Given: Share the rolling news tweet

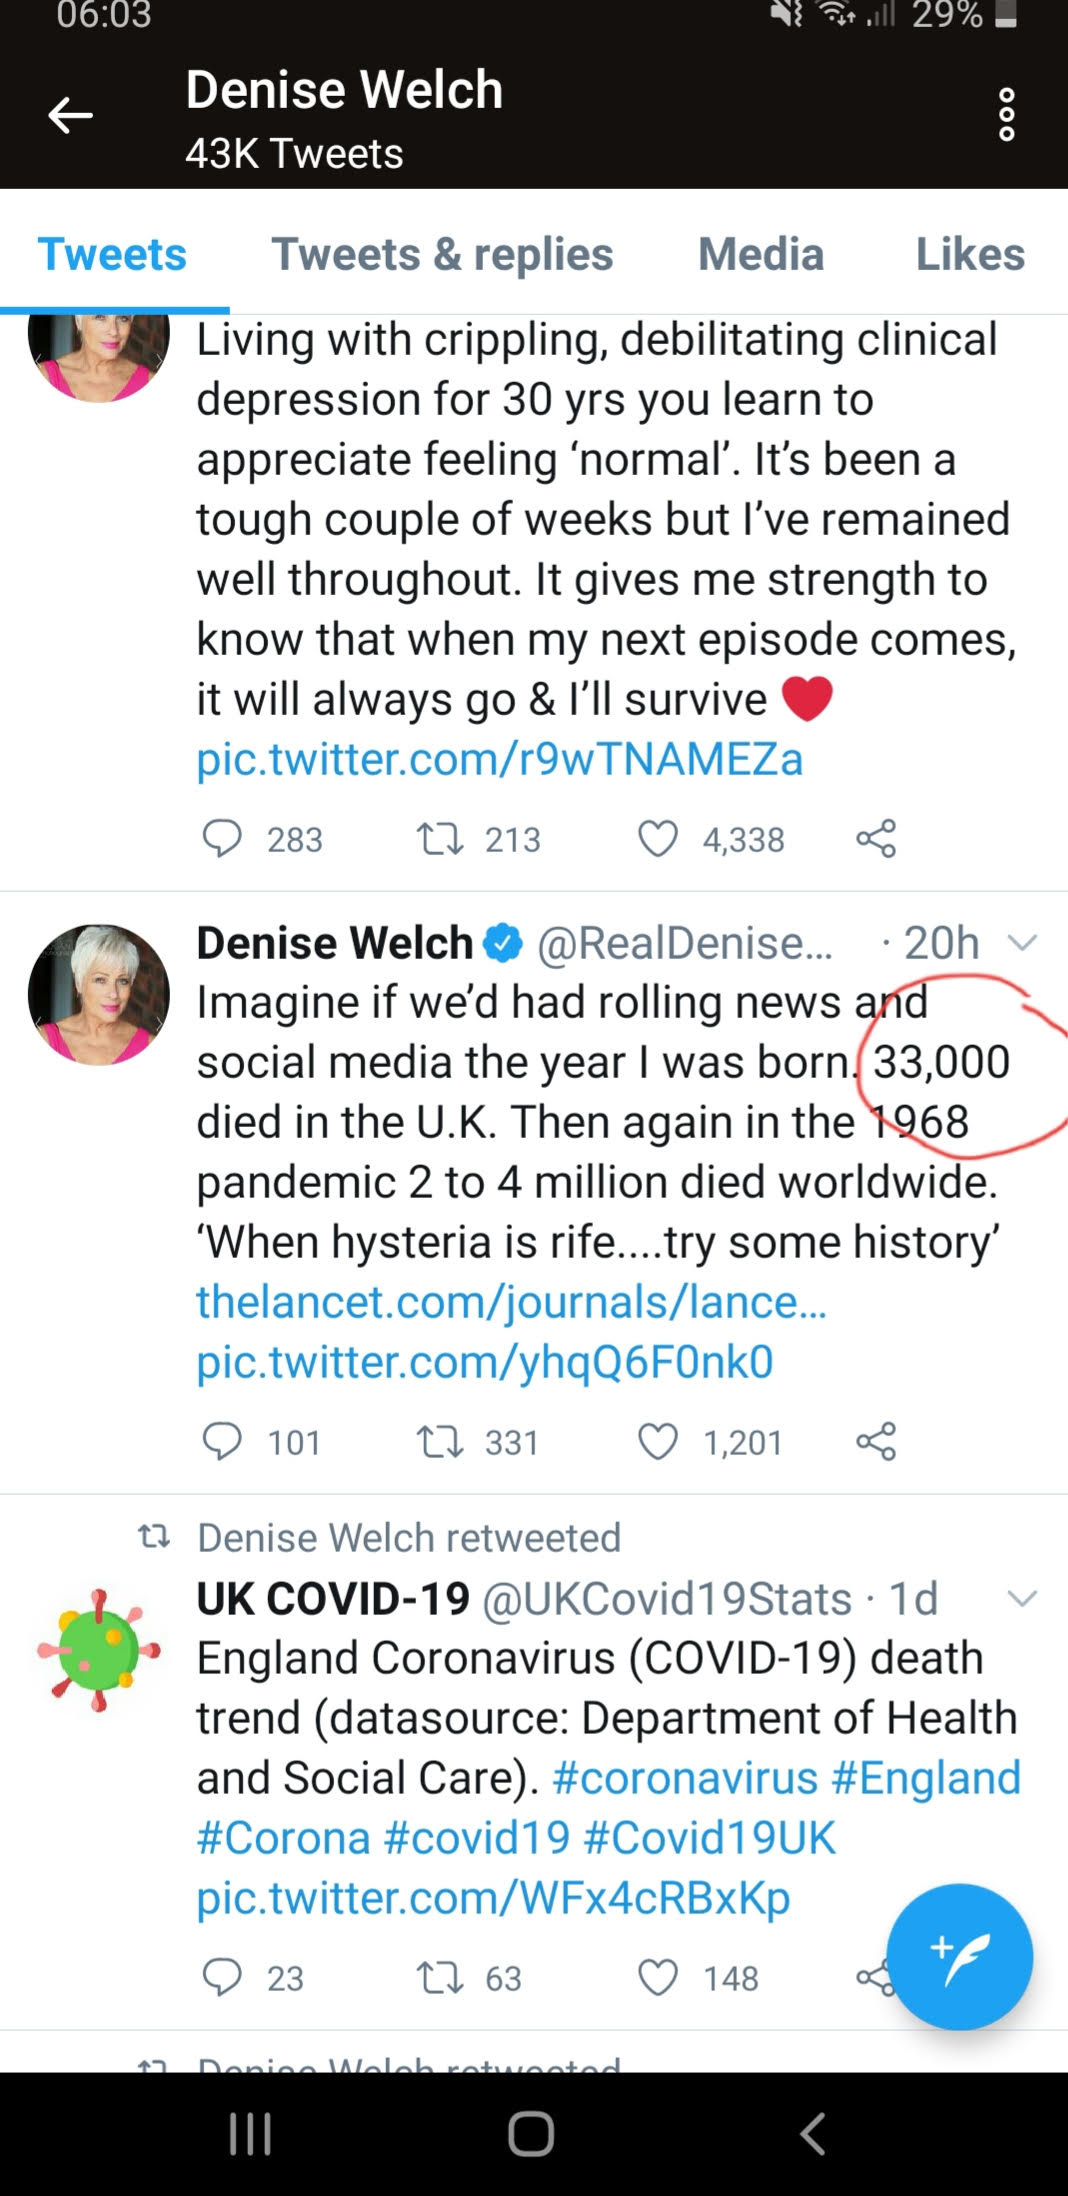Looking at the screenshot, I should 876,1441.
